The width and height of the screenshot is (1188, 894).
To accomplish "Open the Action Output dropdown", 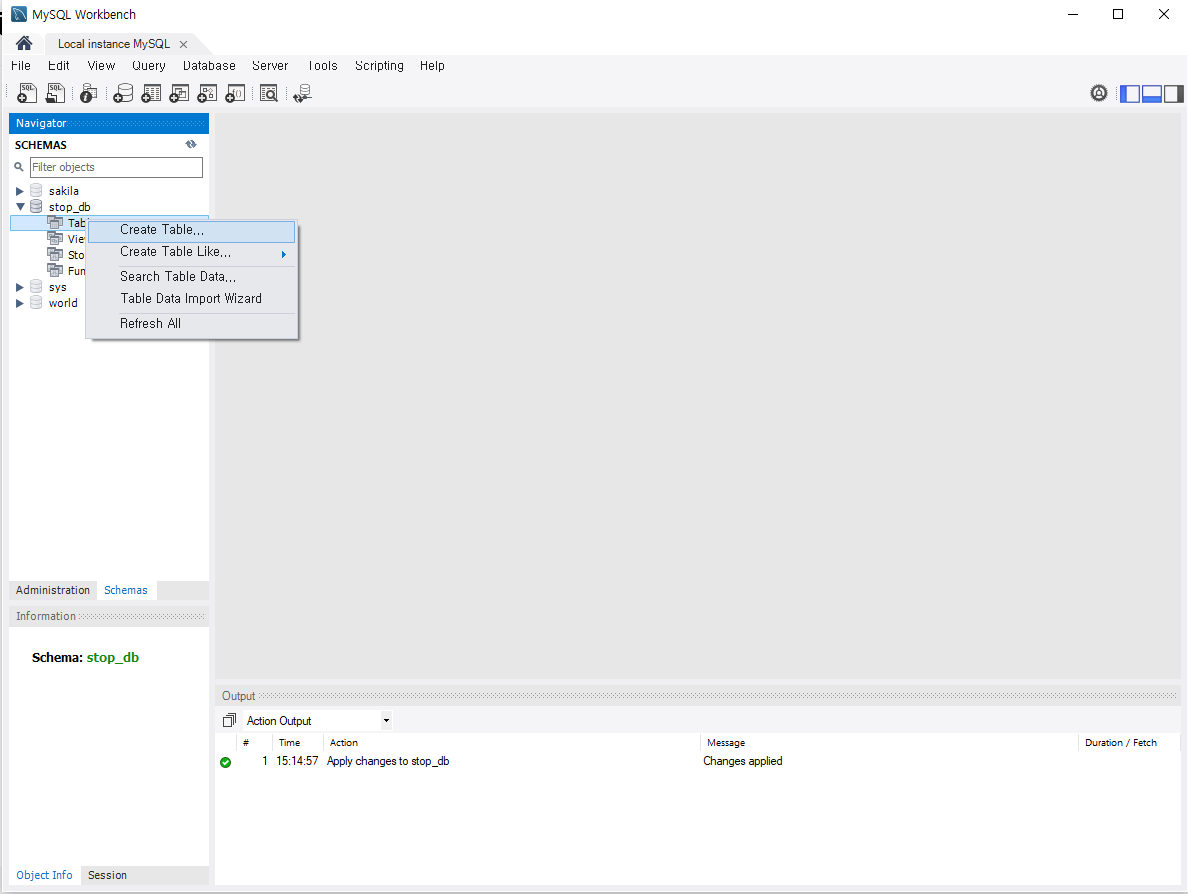I will coord(386,721).
